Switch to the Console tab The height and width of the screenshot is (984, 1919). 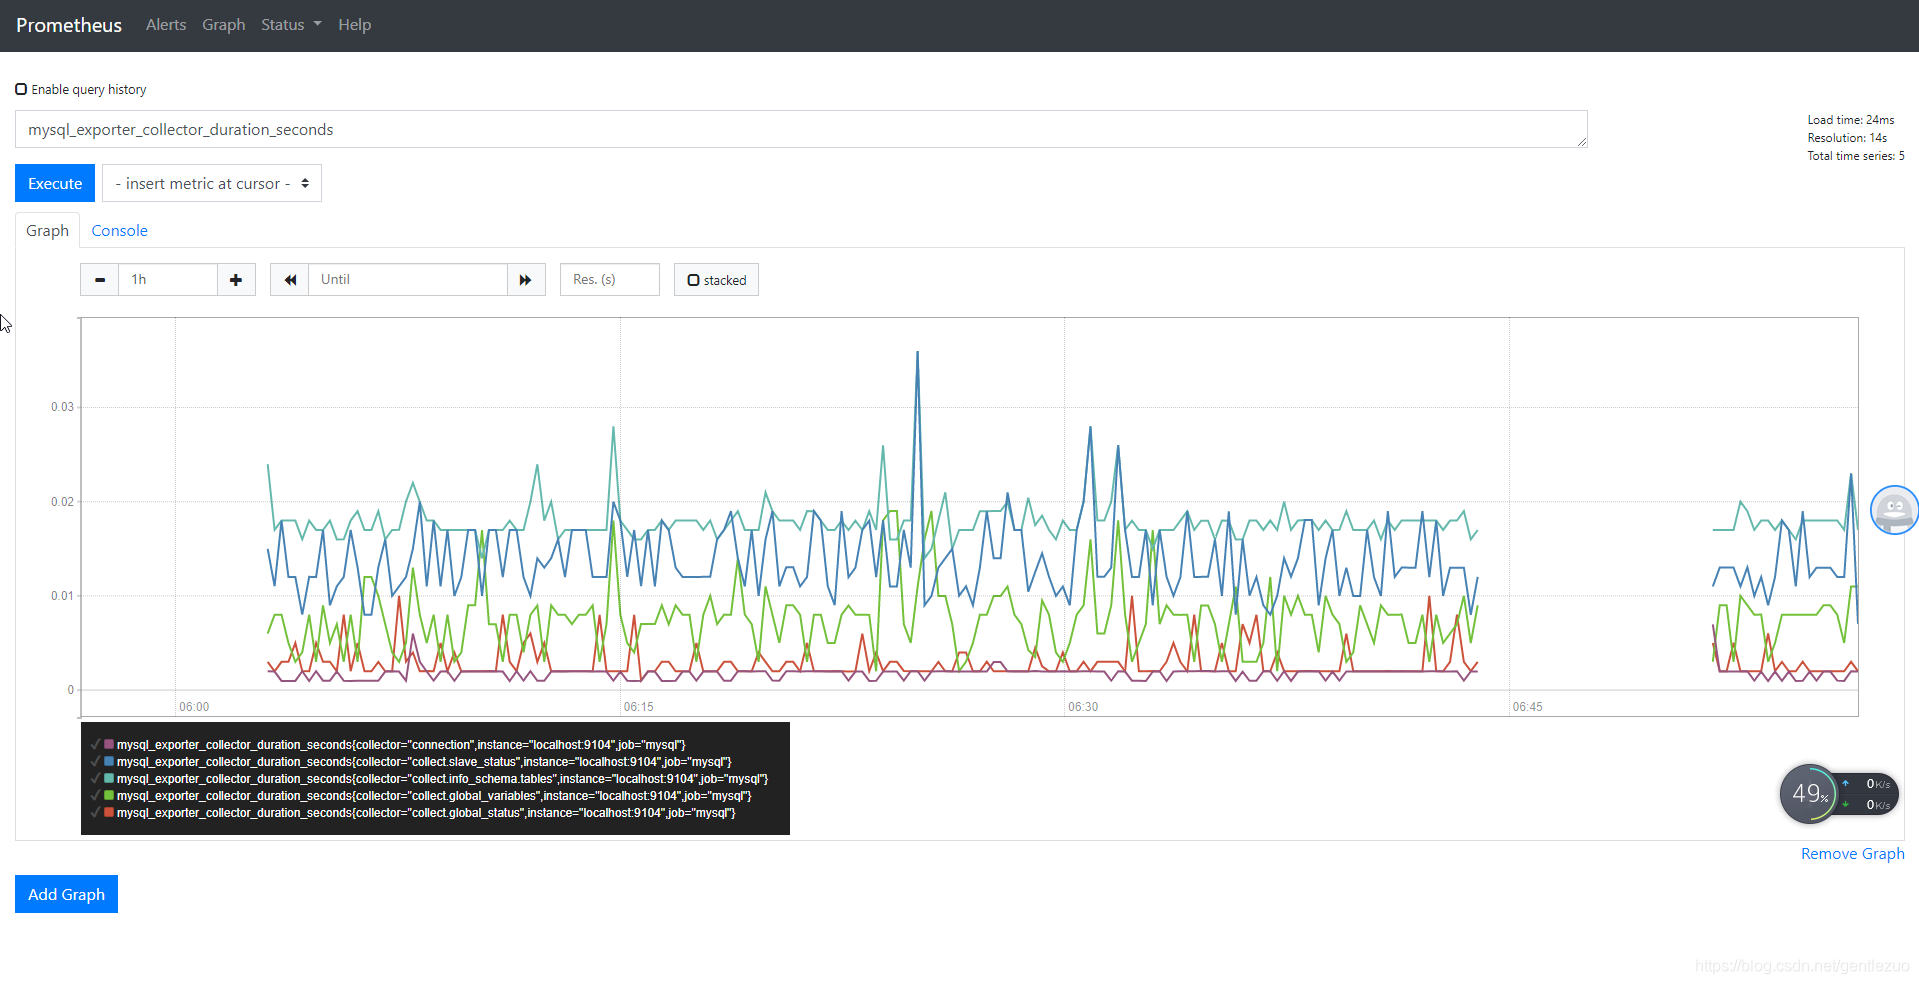tap(120, 230)
